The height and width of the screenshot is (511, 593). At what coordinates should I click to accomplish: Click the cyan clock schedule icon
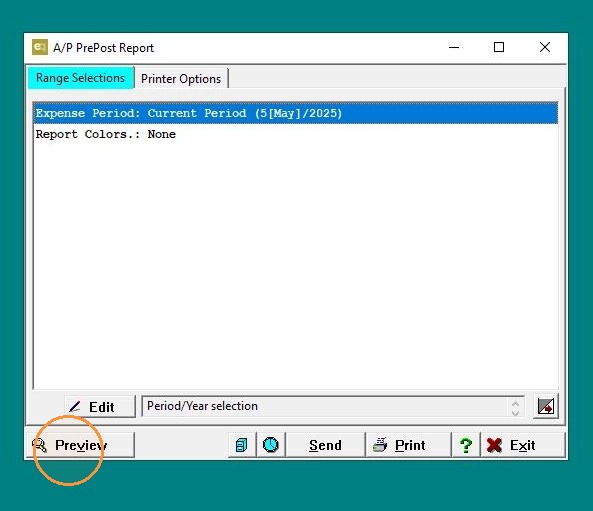(271, 445)
